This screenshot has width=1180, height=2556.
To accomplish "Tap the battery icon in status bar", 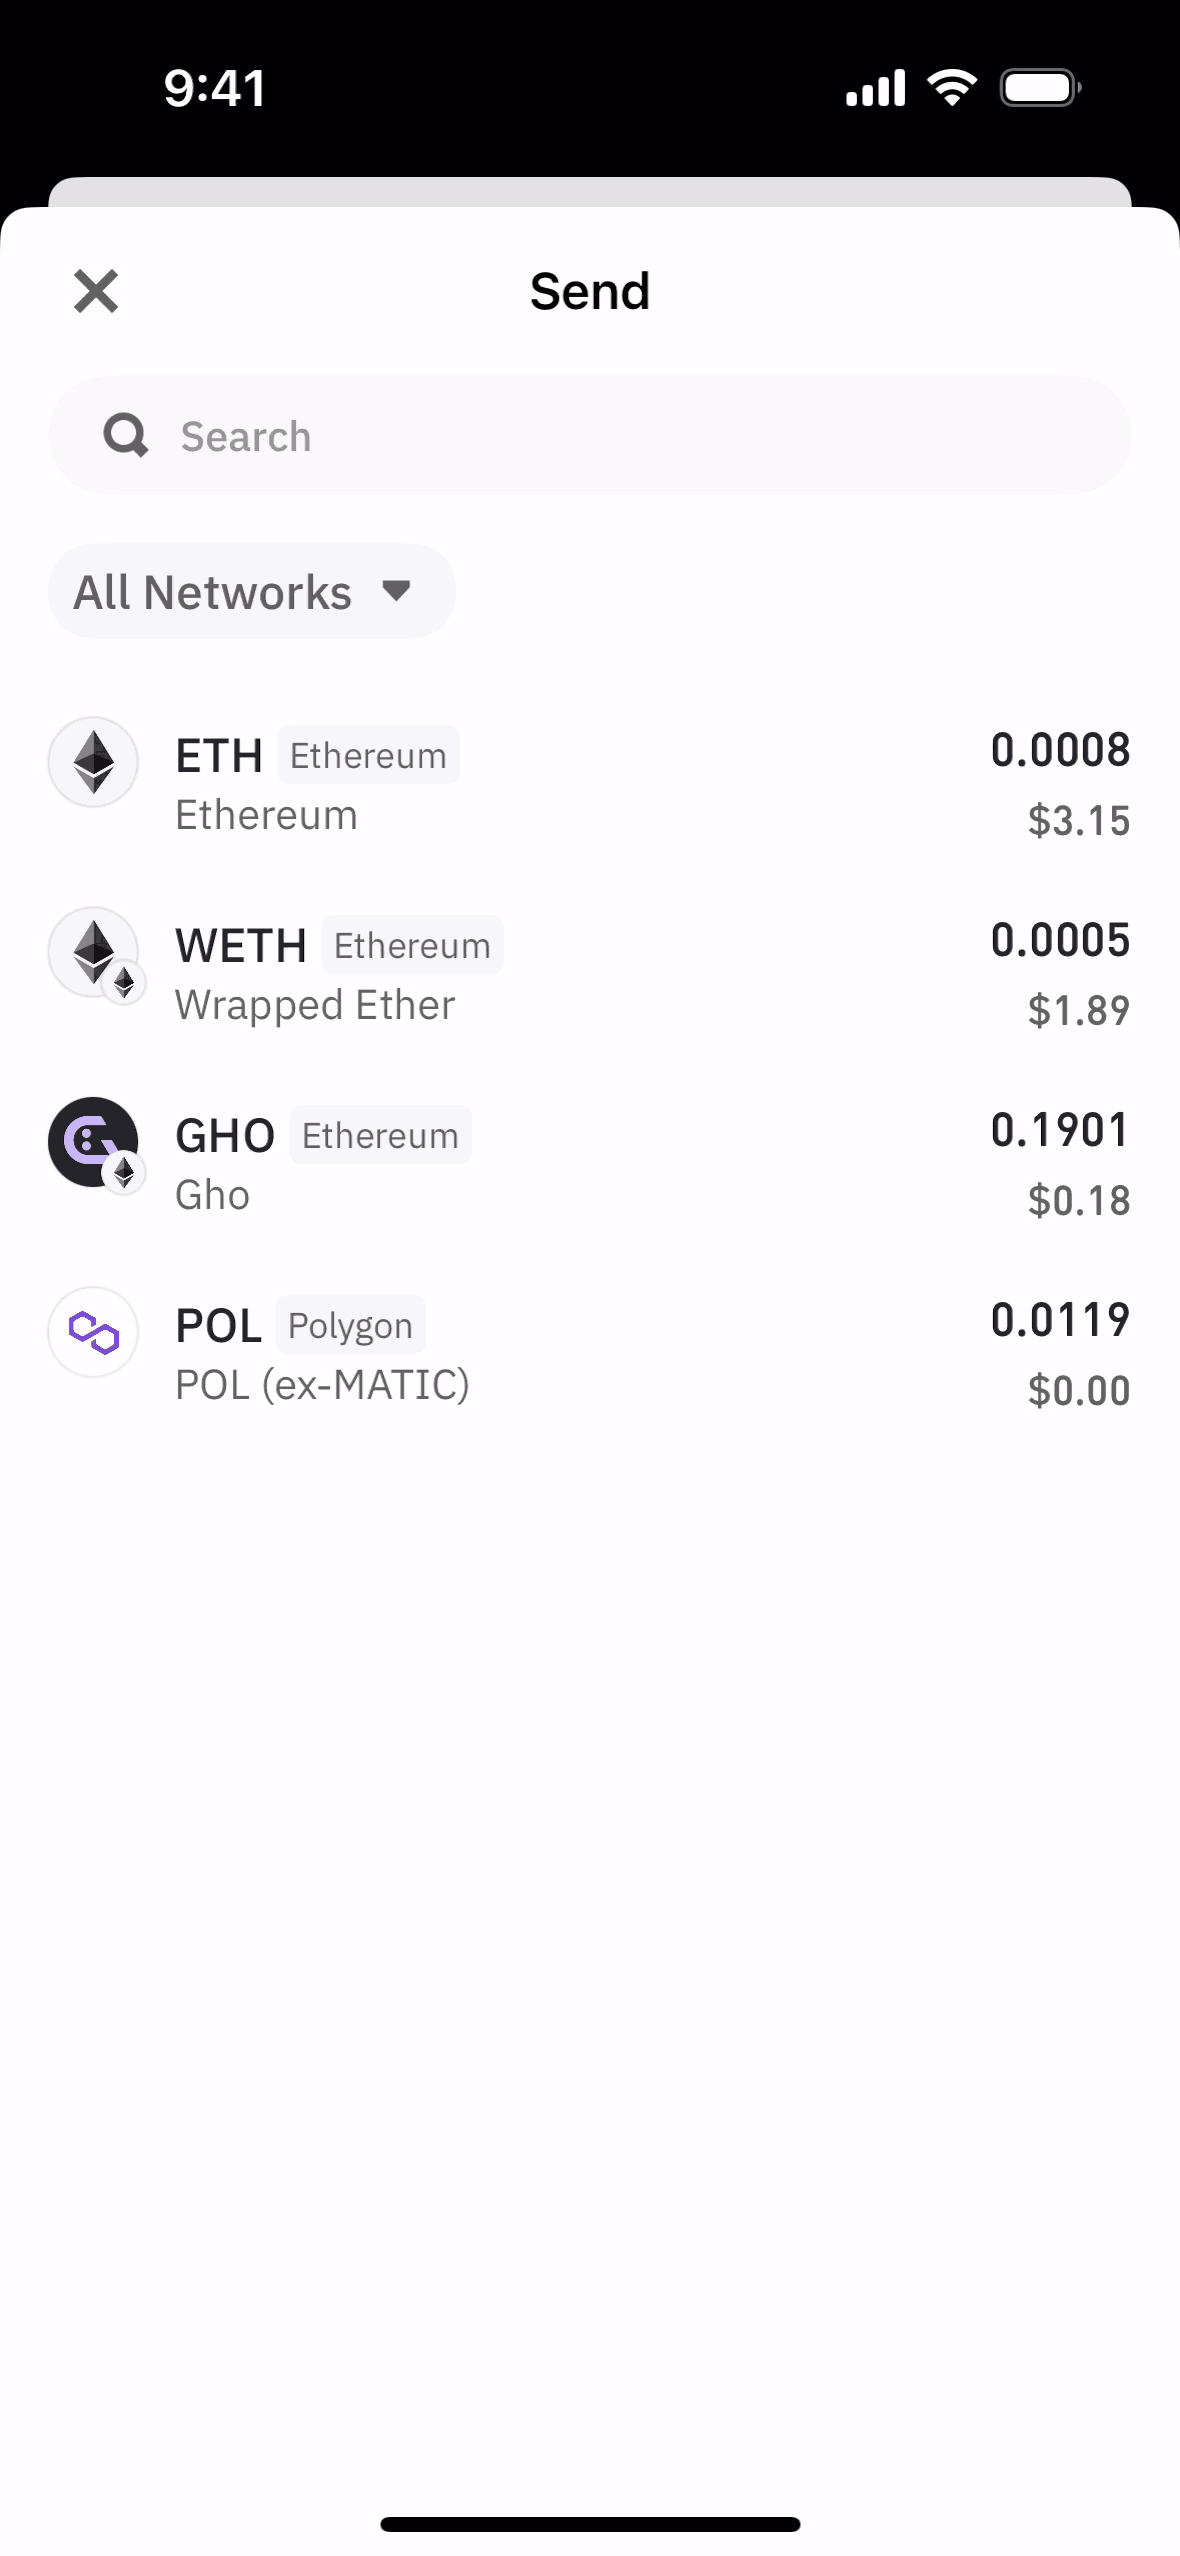I will point(1040,88).
